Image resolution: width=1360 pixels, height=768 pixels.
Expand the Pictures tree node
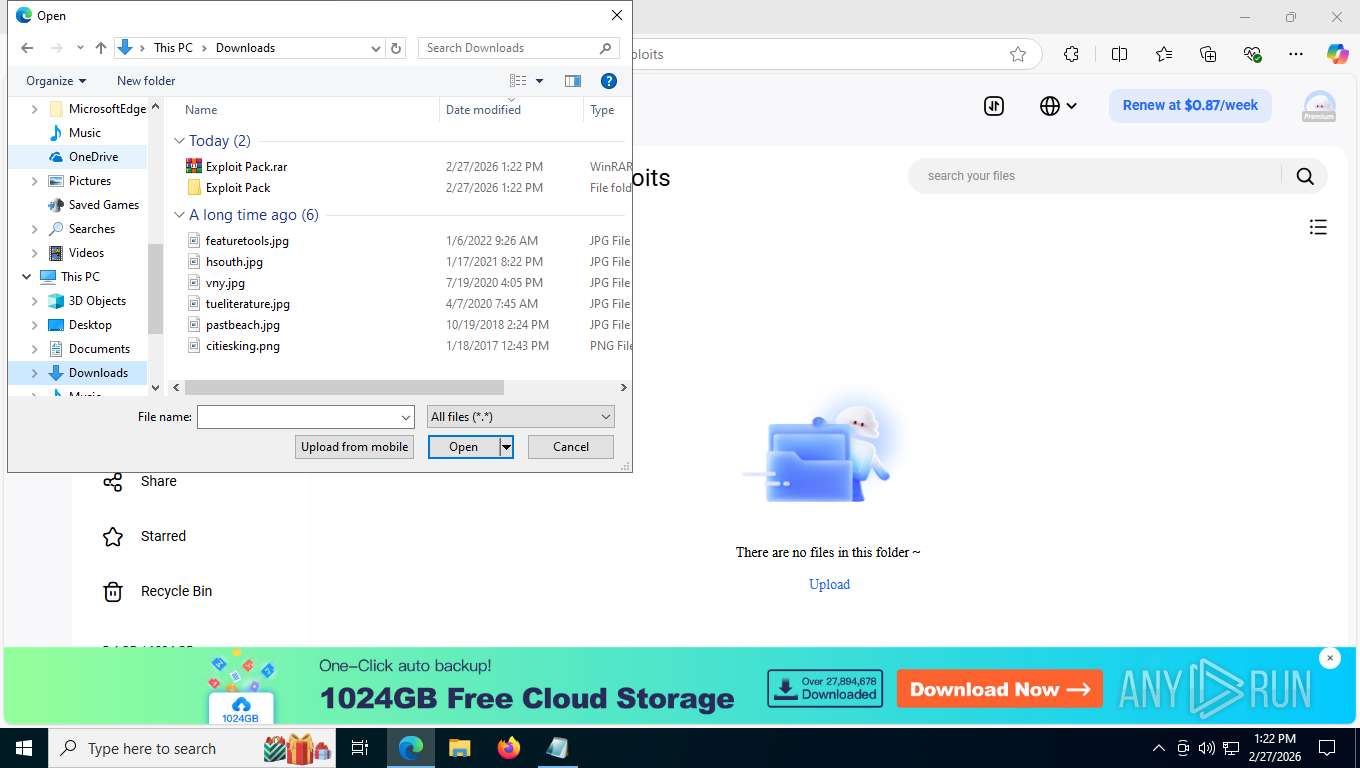click(35, 181)
